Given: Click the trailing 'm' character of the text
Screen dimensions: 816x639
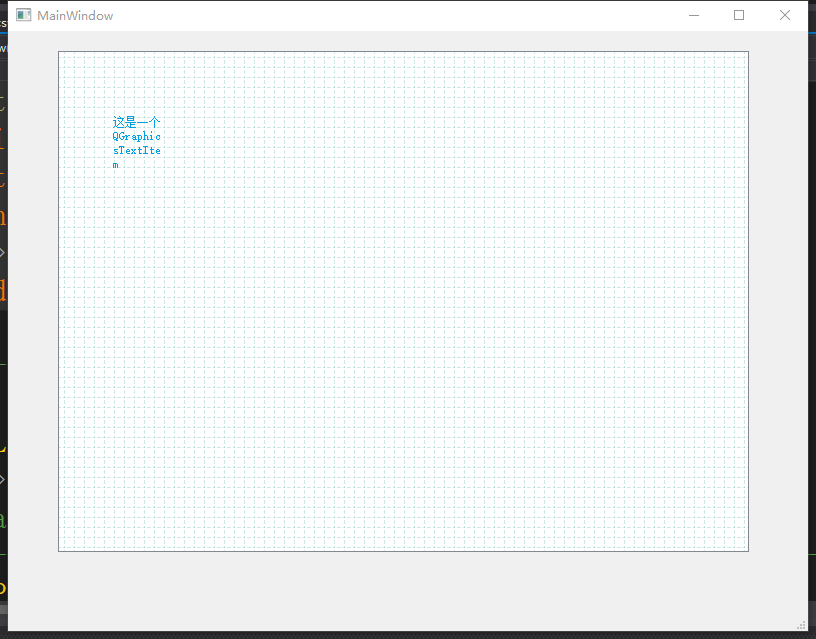Looking at the screenshot, I should click(115, 164).
